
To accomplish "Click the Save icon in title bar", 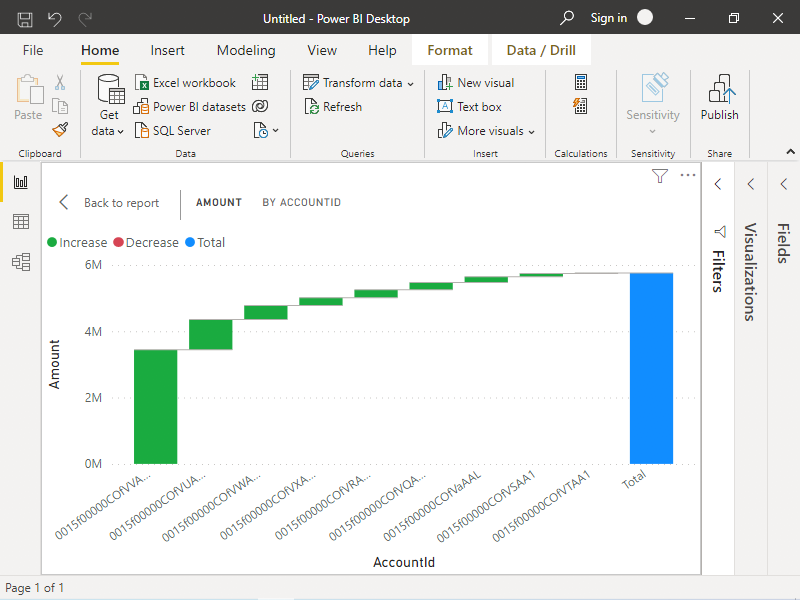I will (x=24, y=19).
